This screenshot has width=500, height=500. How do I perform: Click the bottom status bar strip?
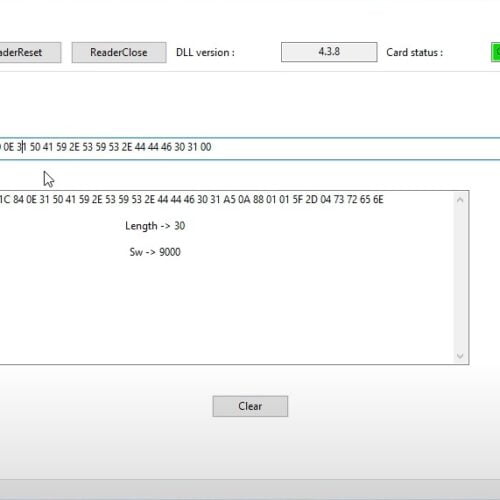[x=250, y=490]
